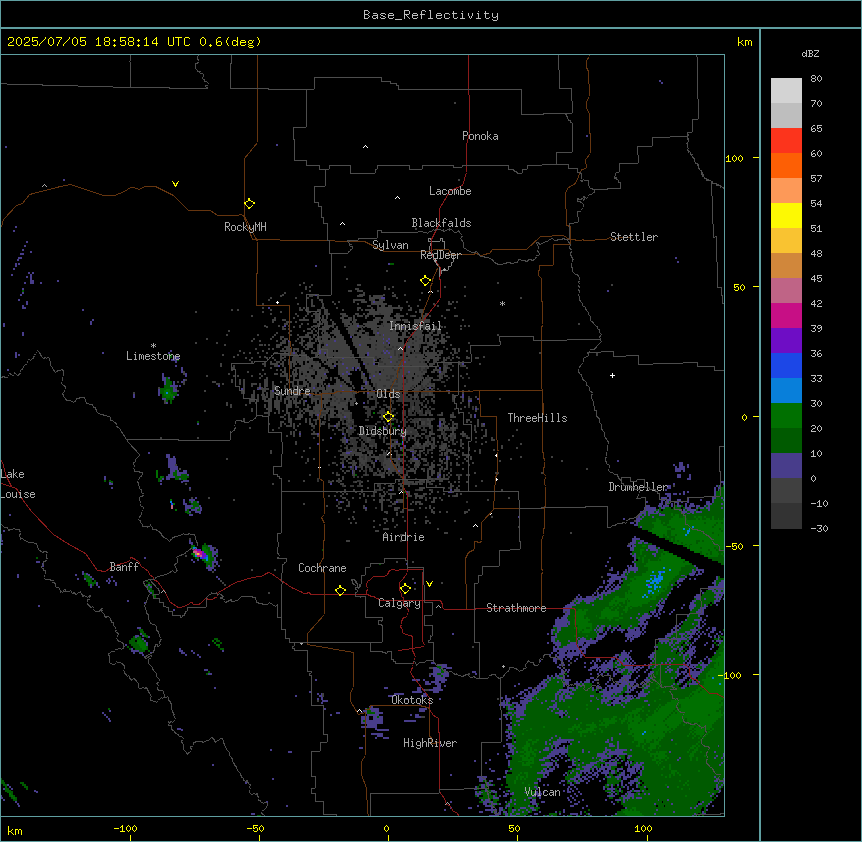Image resolution: width=862 pixels, height=842 pixels.
Task: Select the Airdrie city label
Action: [x=403, y=537]
